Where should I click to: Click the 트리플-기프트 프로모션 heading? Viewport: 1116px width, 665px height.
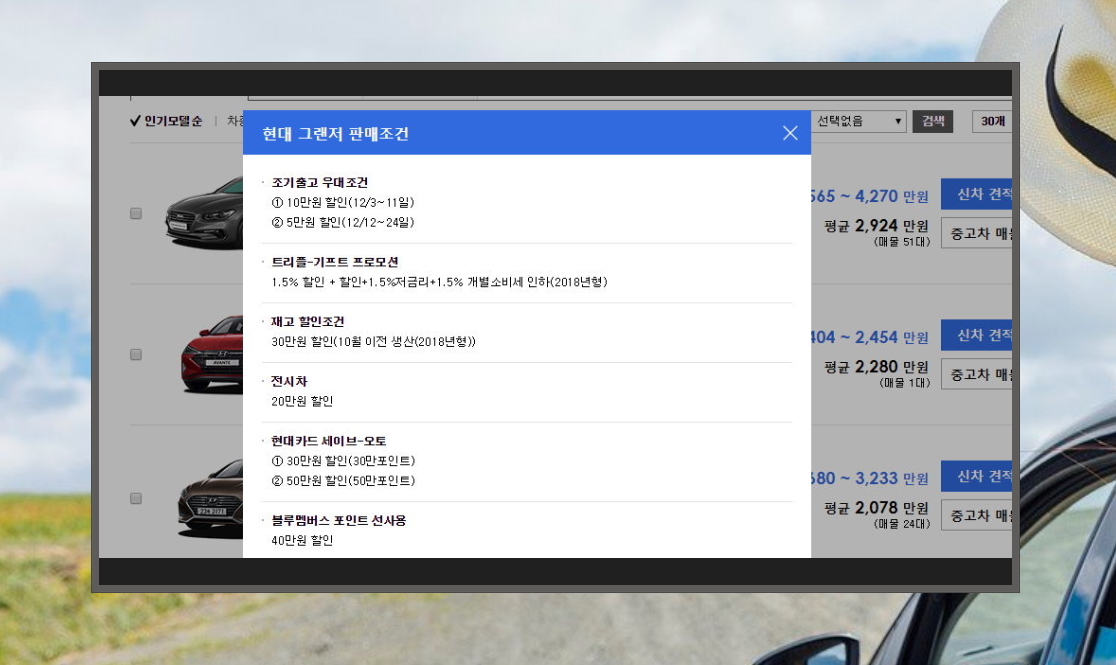pos(335,262)
